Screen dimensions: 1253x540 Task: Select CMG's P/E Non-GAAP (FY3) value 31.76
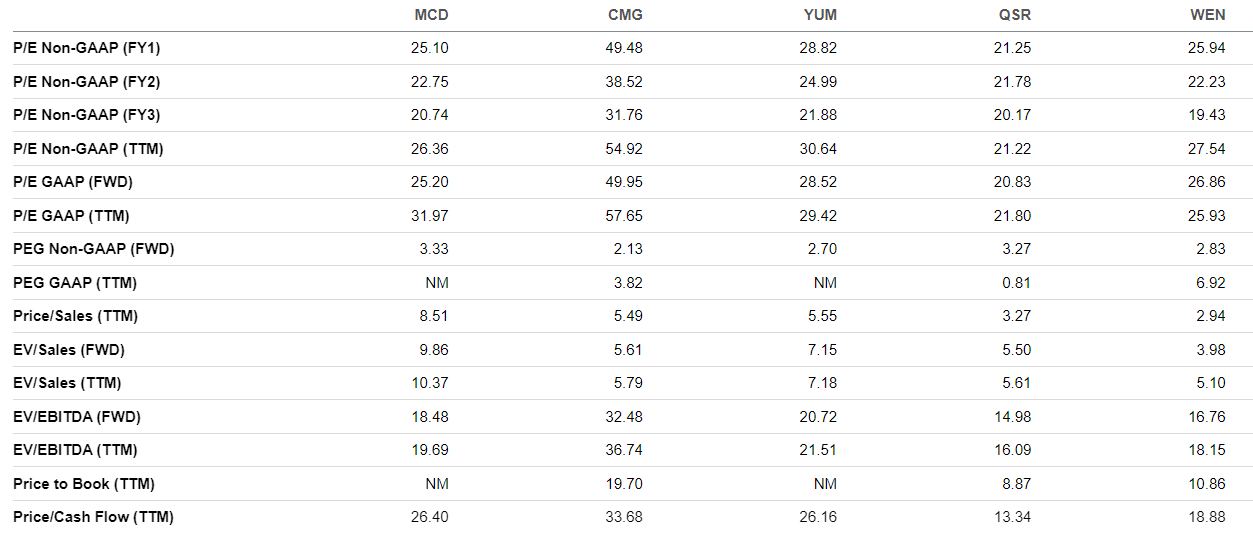click(x=625, y=115)
